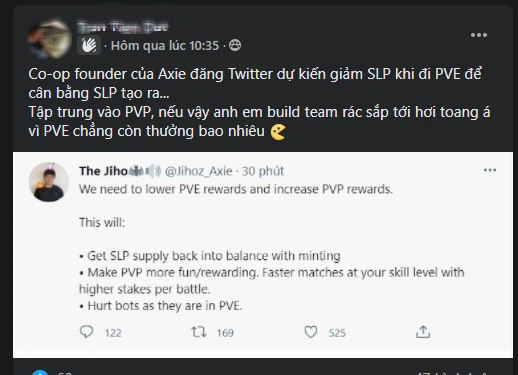
Task: Click the blue reaction icon below the post
Action: (40, 372)
